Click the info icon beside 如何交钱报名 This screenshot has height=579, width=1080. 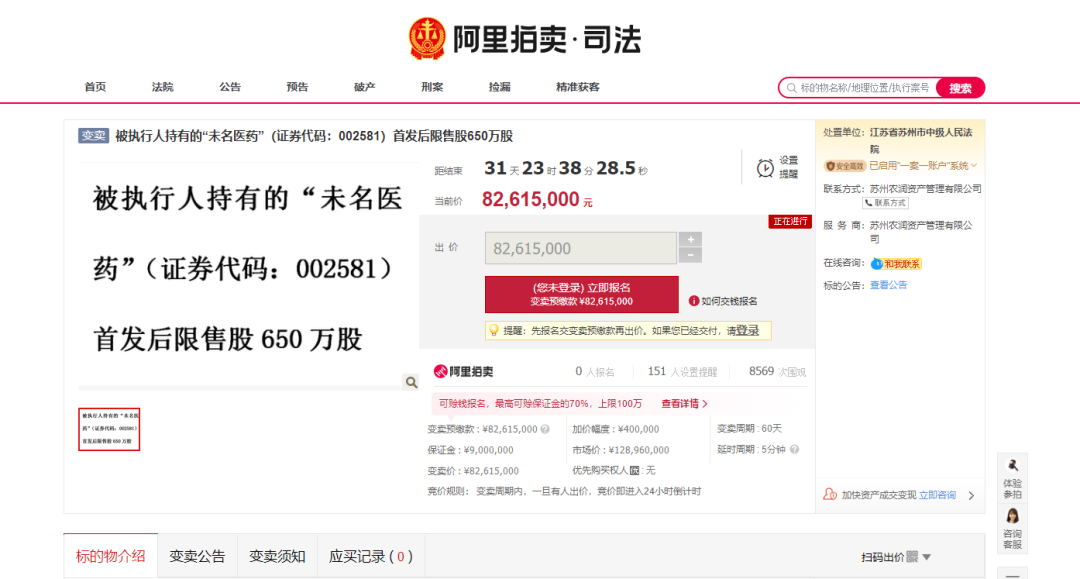click(694, 301)
